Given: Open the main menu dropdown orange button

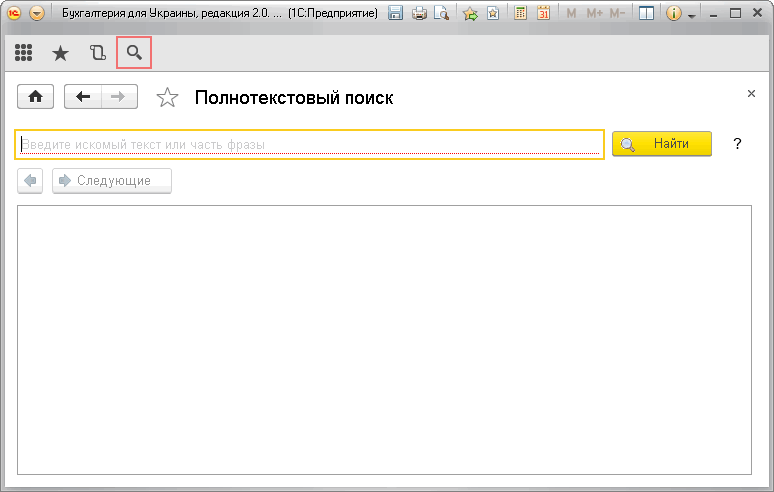Looking at the screenshot, I should (37, 14).
